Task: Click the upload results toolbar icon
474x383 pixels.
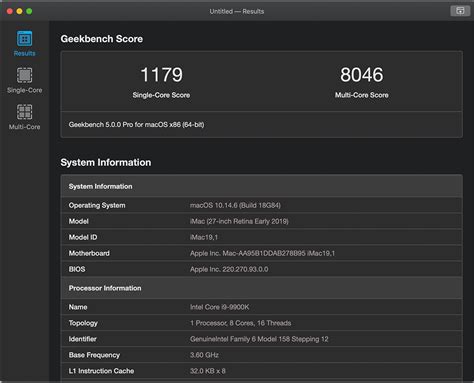Action: click(460, 11)
